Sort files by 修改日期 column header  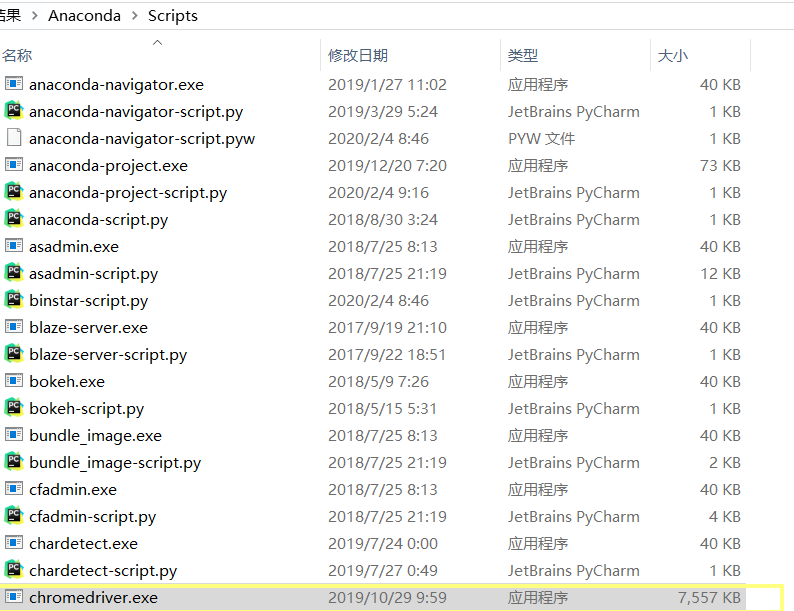coord(358,55)
